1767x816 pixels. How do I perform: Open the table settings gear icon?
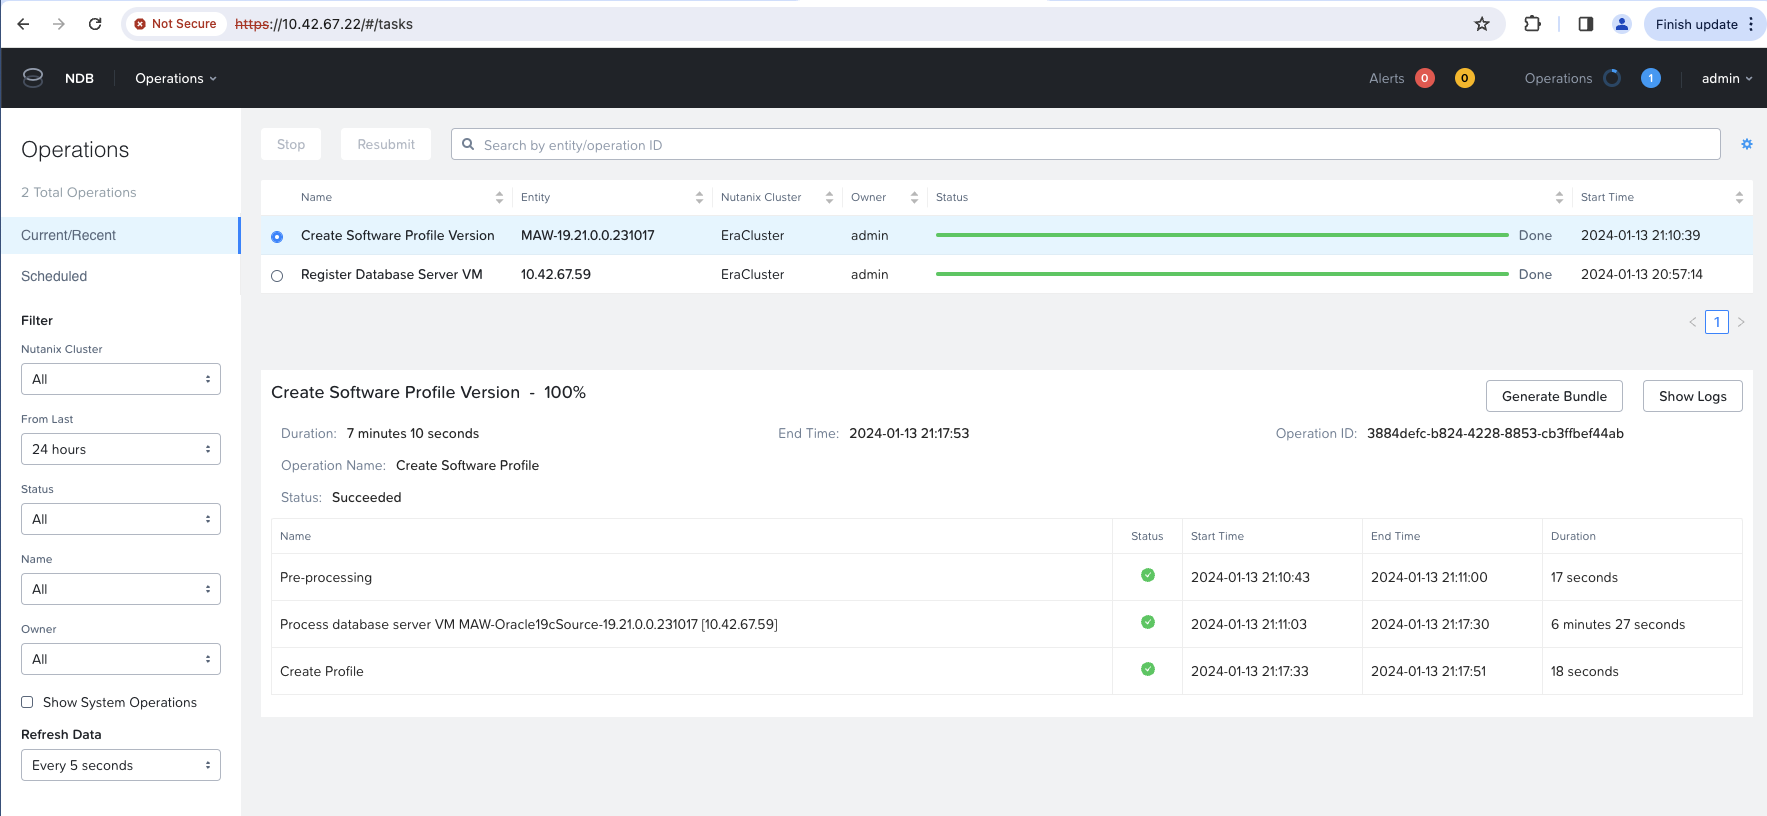(x=1746, y=144)
